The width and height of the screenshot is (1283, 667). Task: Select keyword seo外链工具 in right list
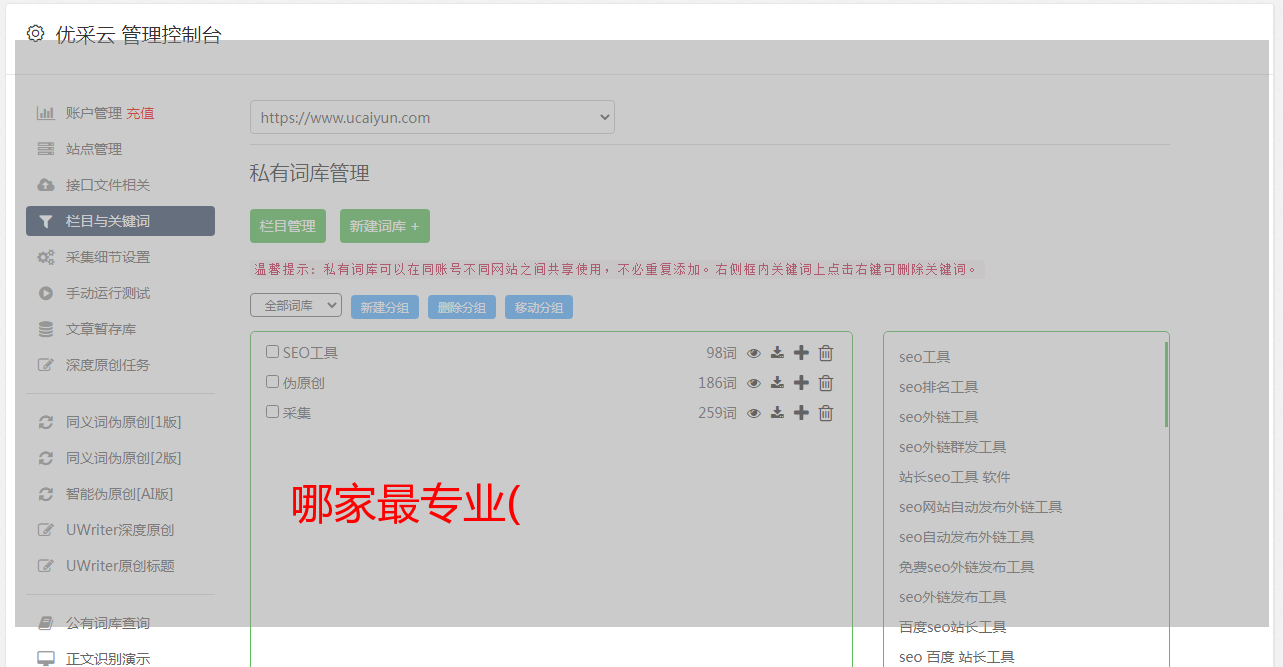[x=938, y=417]
